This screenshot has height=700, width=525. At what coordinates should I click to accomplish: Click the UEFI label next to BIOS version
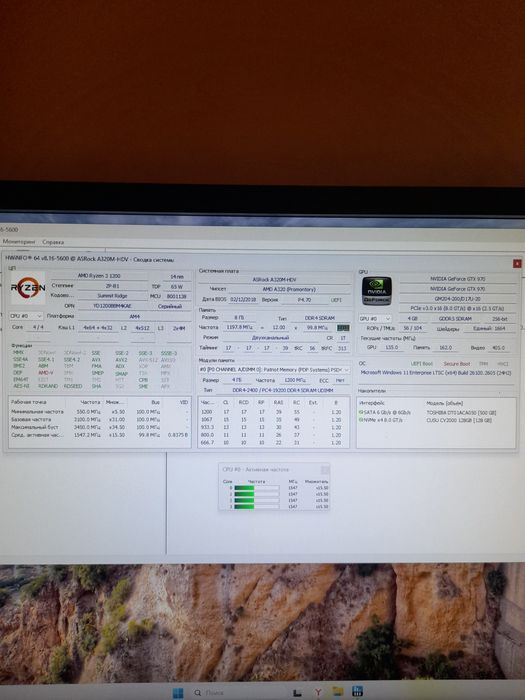click(336, 300)
